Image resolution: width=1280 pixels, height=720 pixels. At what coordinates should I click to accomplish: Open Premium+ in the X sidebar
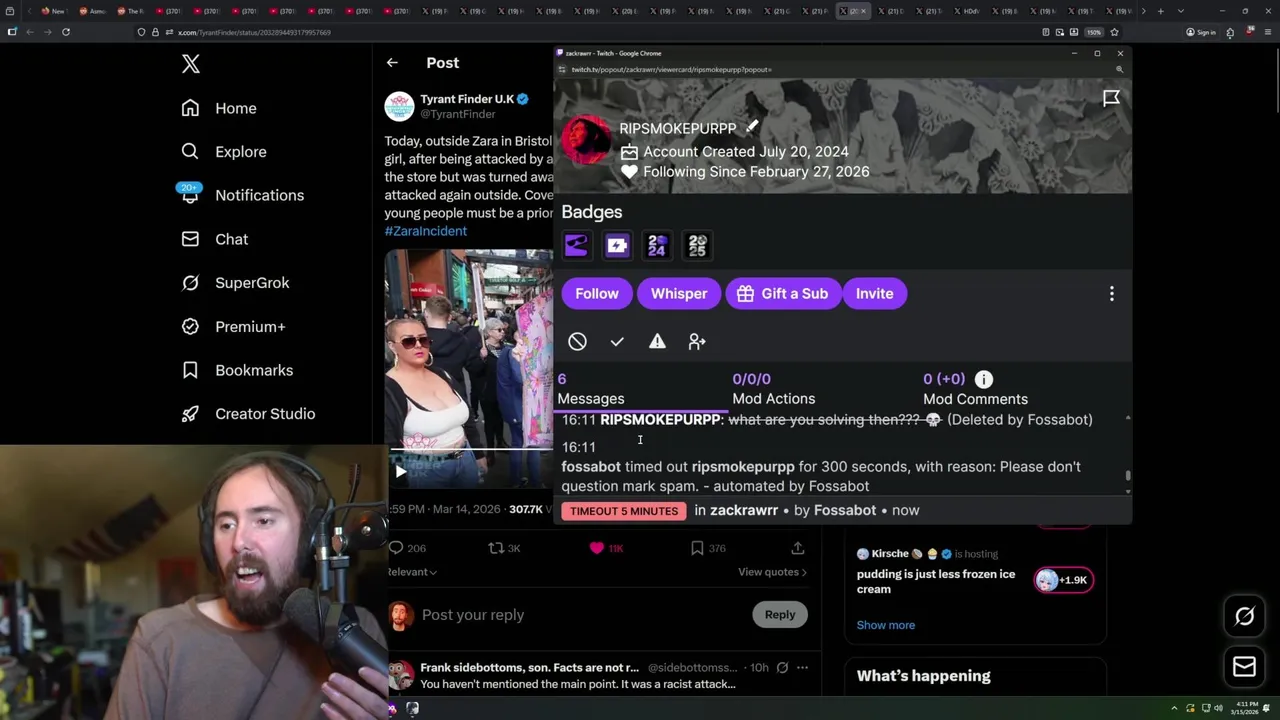(x=233, y=326)
